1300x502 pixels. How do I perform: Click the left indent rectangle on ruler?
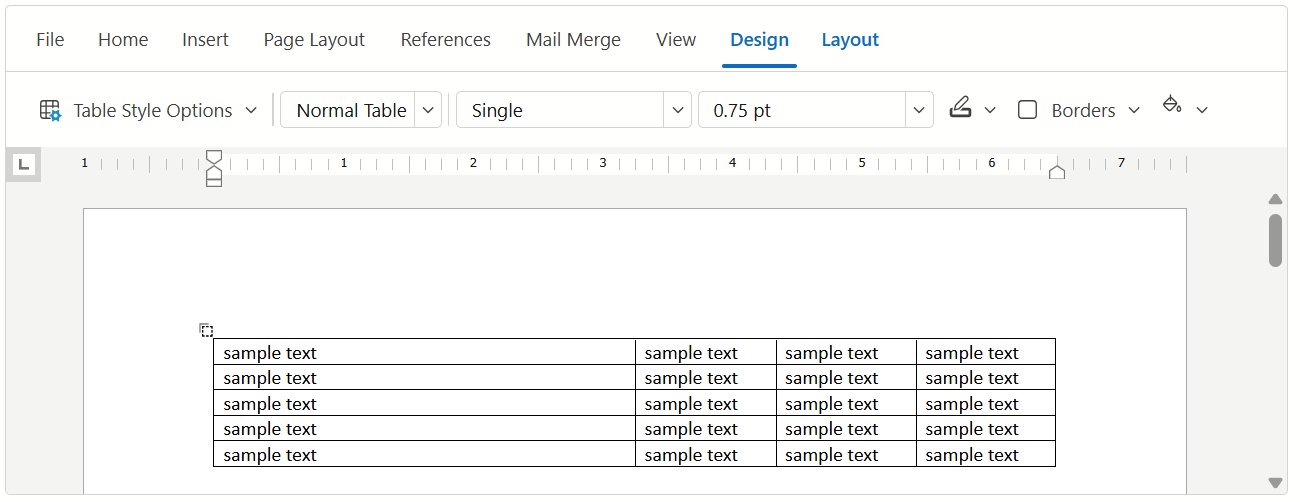(x=214, y=182)
